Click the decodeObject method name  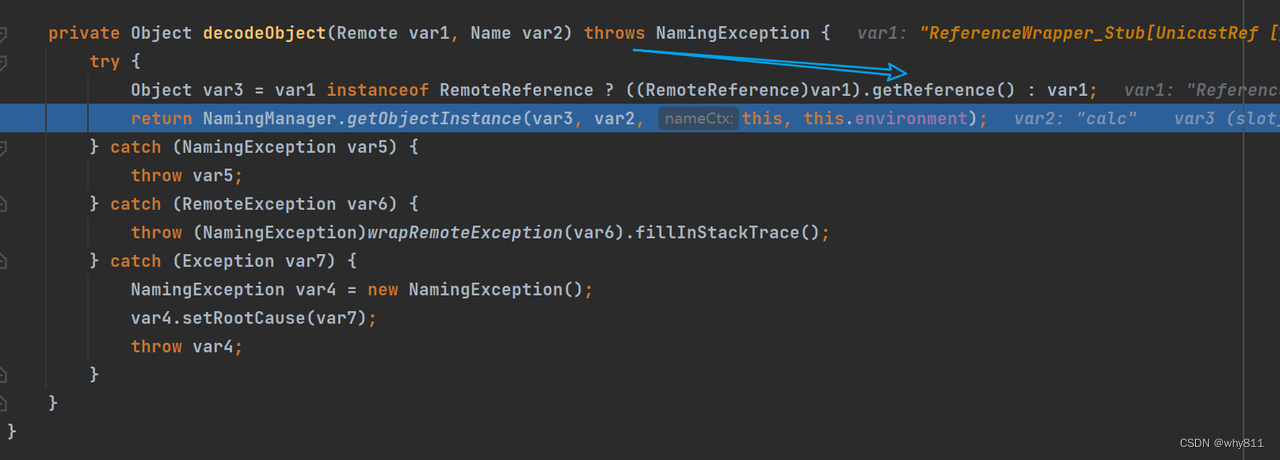(x=264, y=33)
